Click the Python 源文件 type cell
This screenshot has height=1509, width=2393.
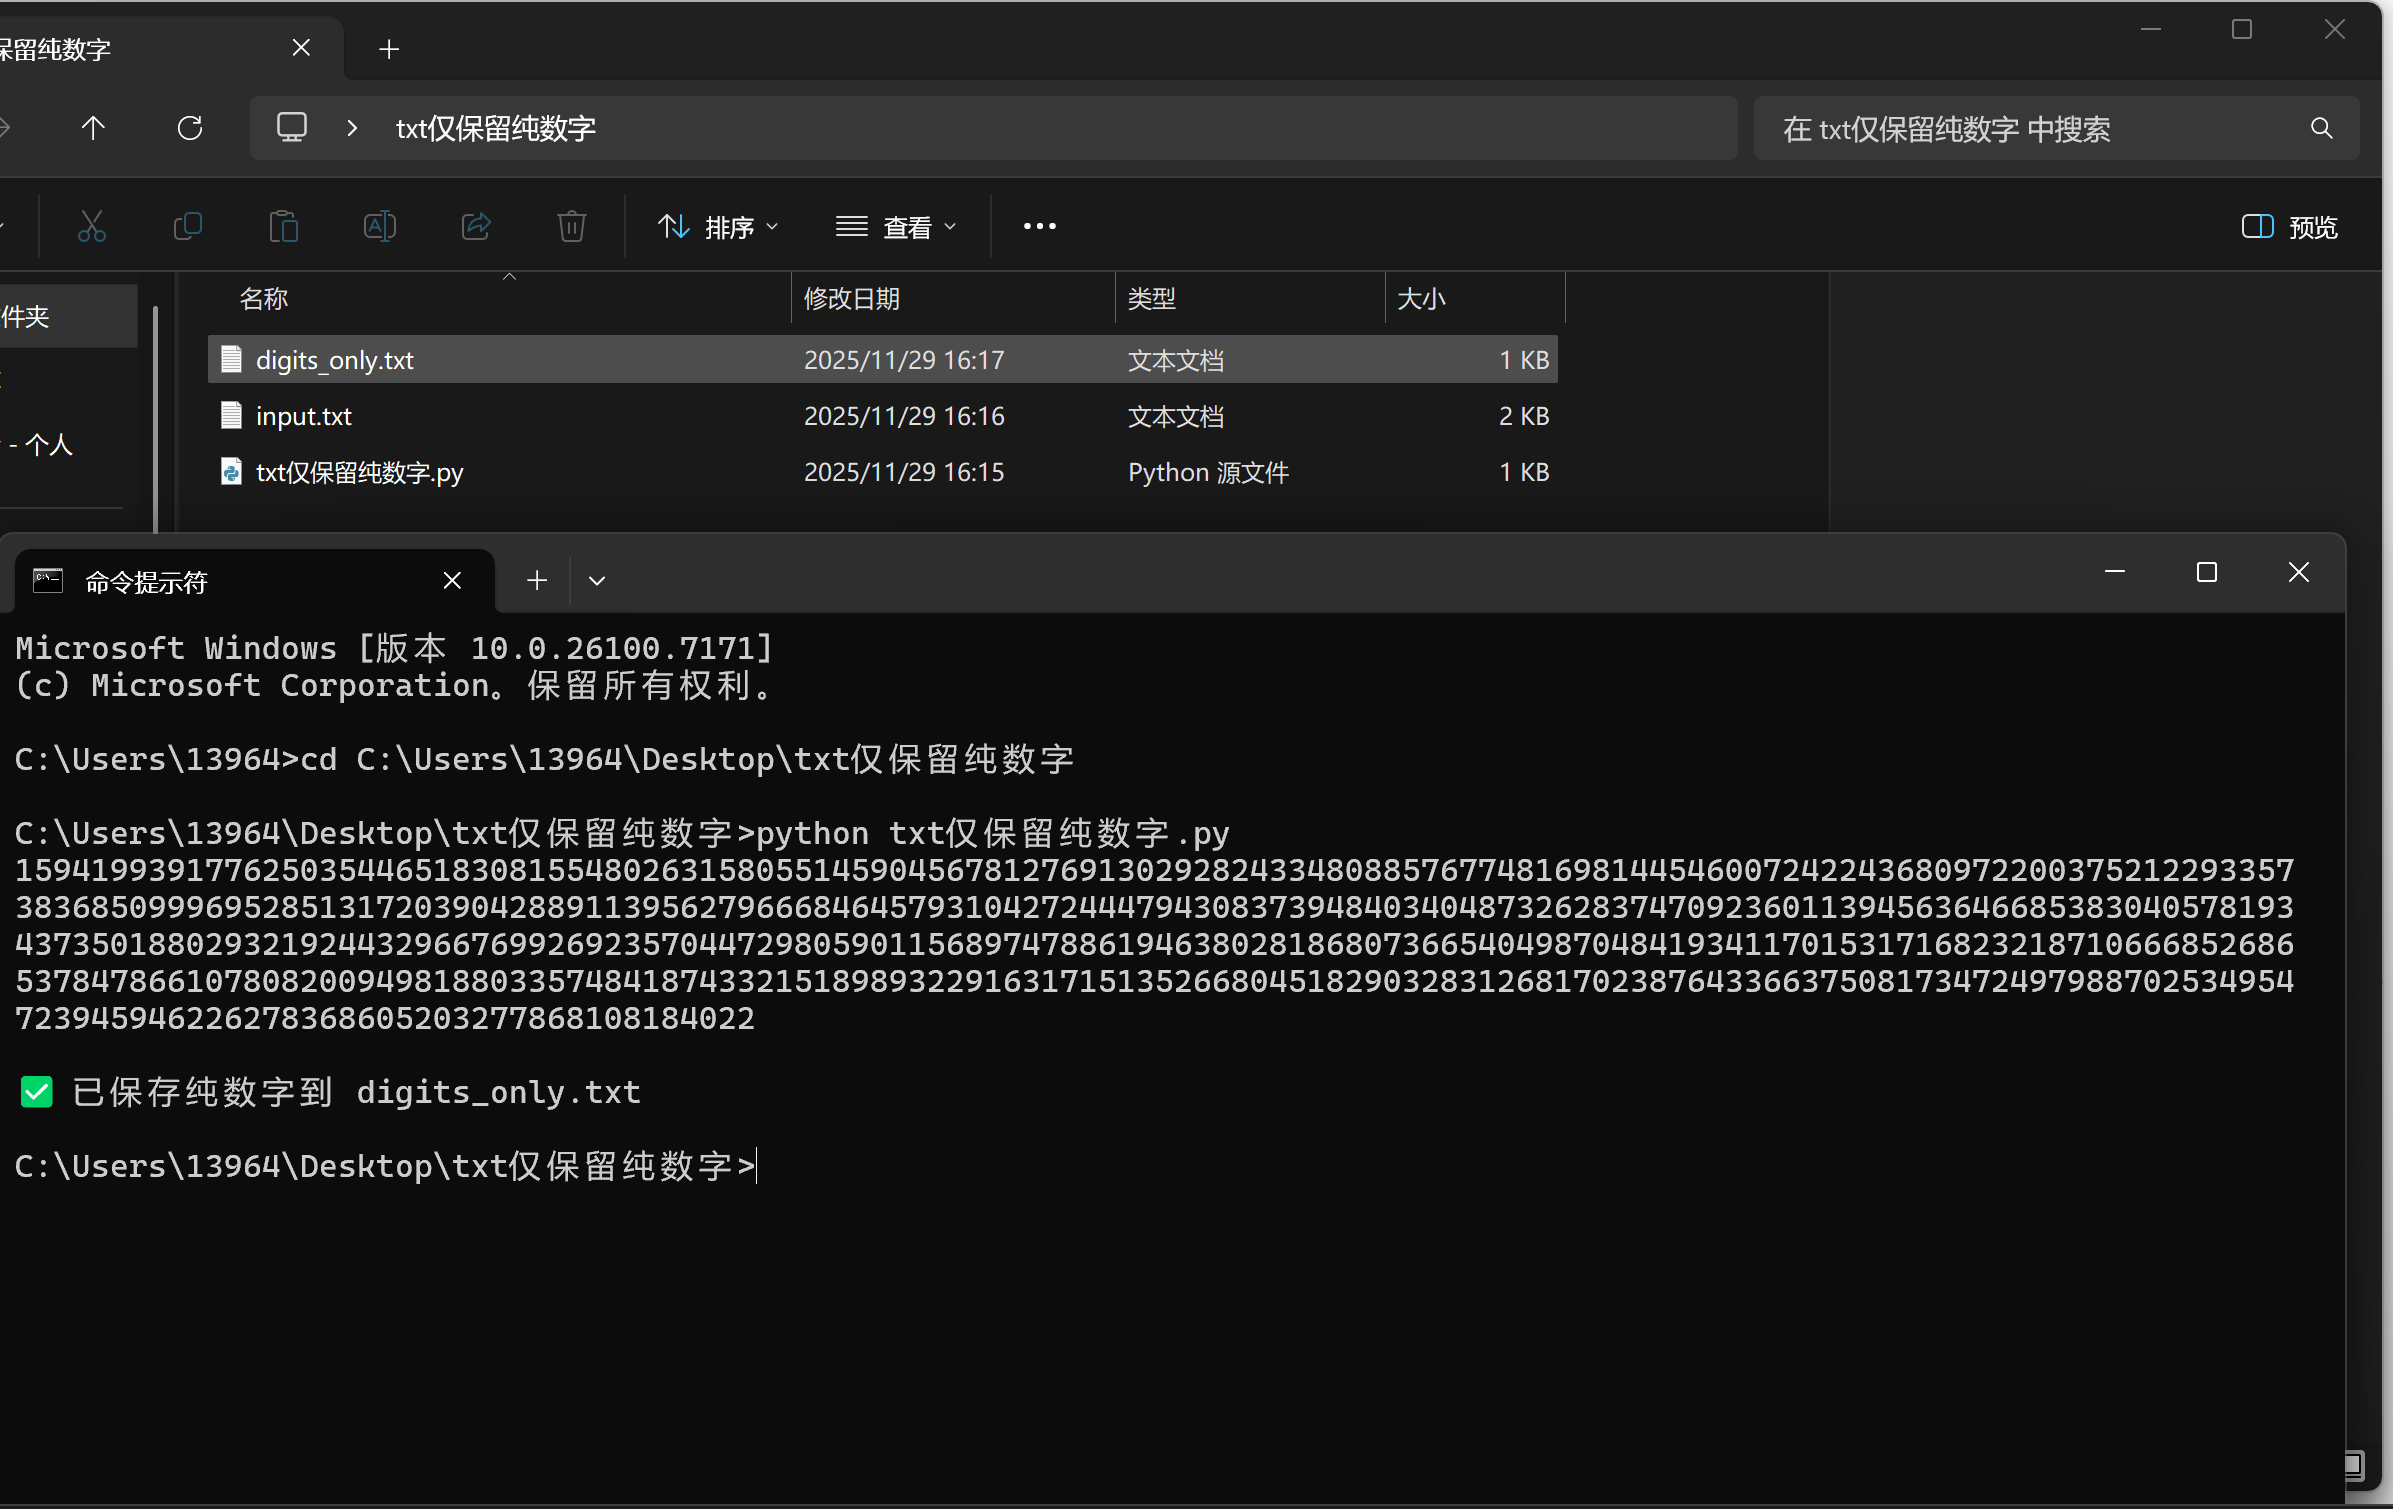1208,472
